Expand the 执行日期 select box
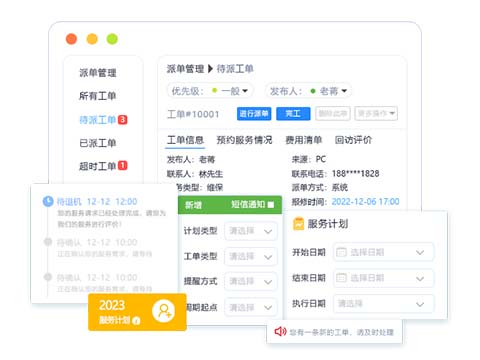Viewport: 480px width, 360px height. click(x=383, y=304)
